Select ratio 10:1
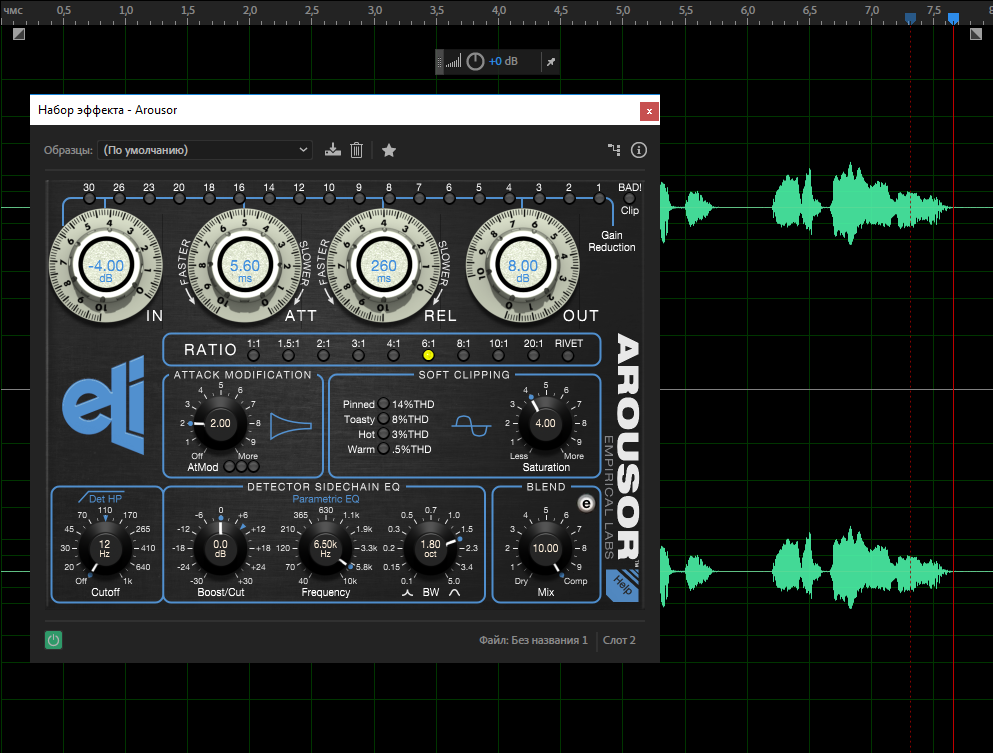Viewport: 993px width, 753px height. pos(498,356)
